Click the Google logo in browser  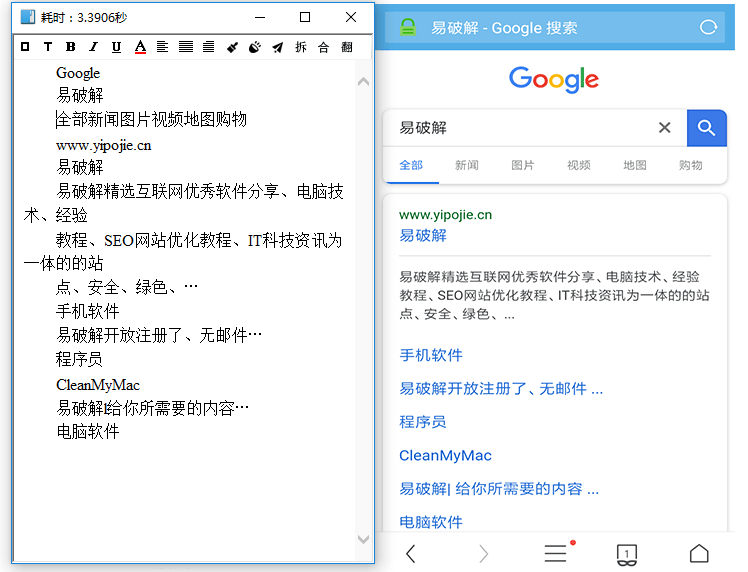(554, 80)
